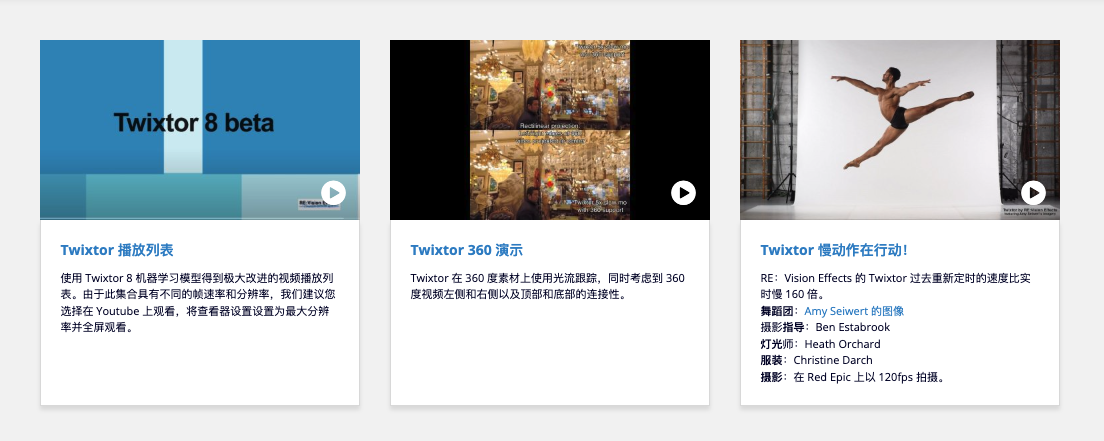
Task: Click the Twixtor 360 演示 description paragraph
Action: [548, 287]
